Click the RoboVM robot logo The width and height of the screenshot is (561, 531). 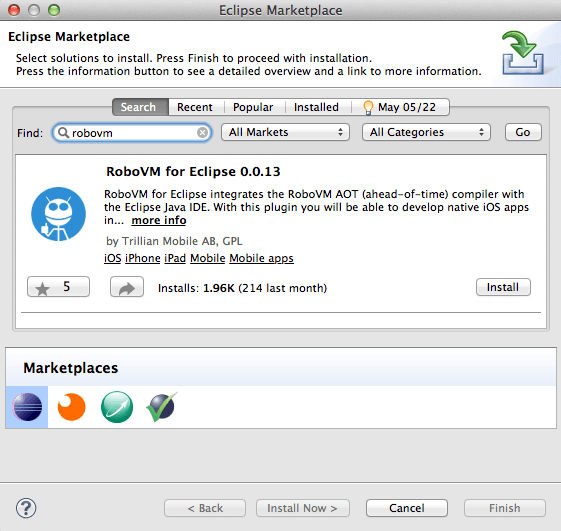click(x=58, y=214)
